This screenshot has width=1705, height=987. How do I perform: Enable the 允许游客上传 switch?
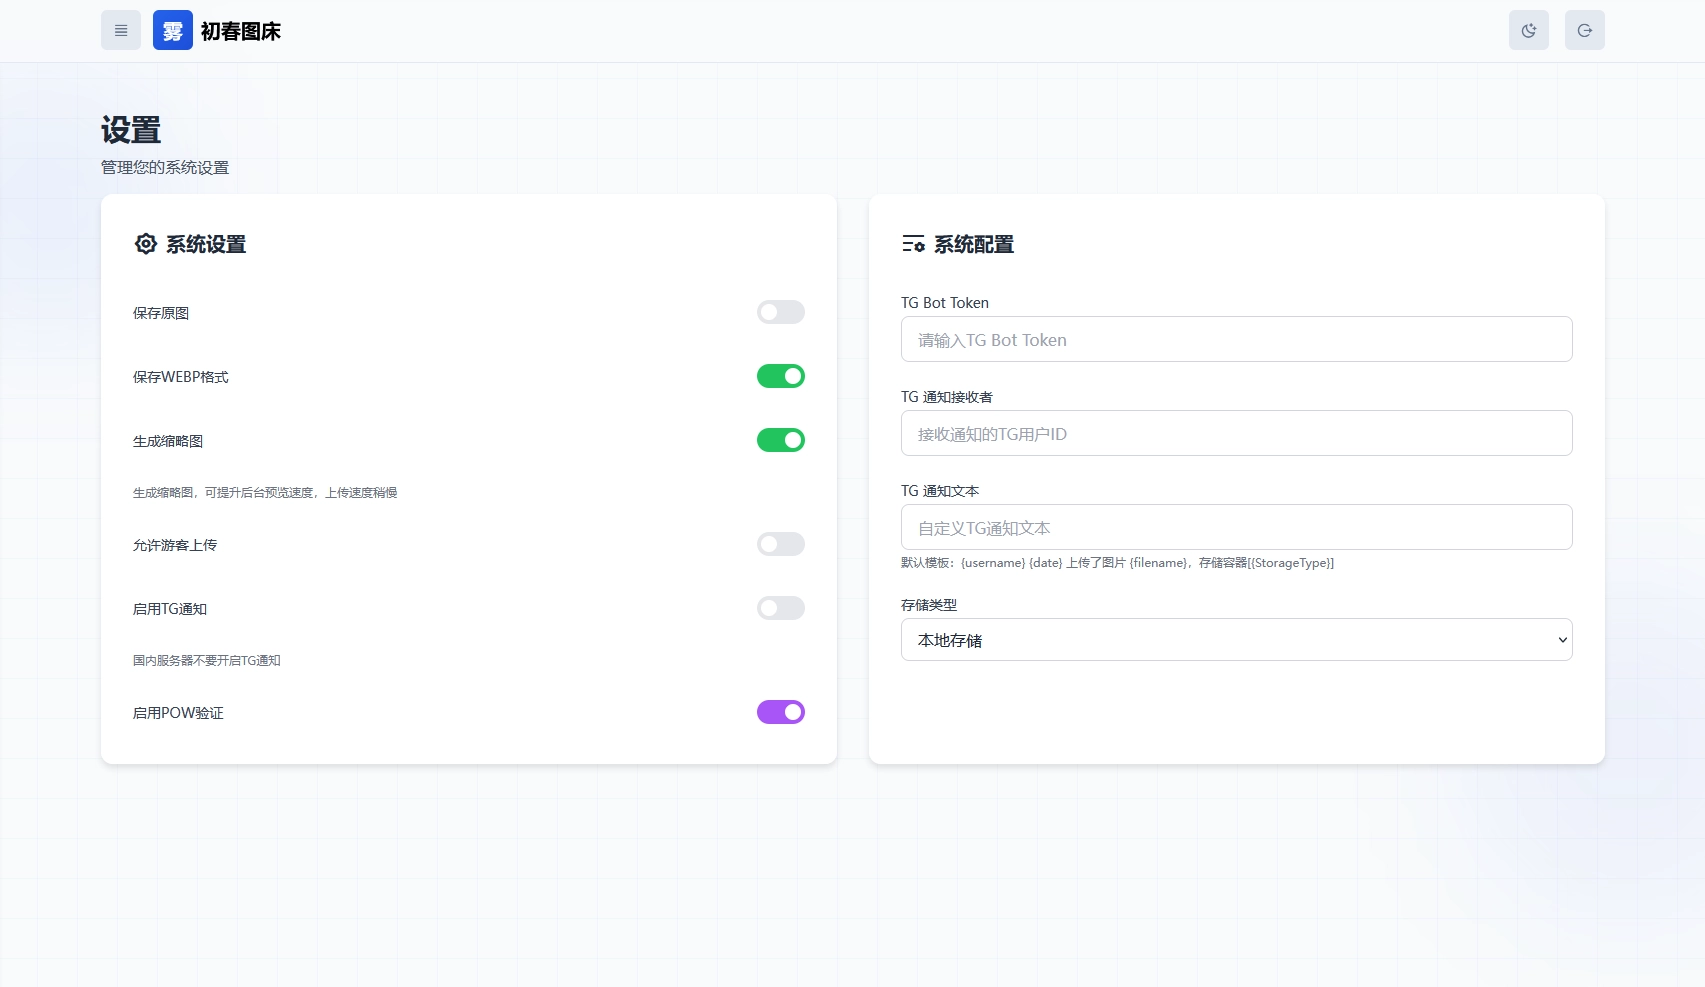(780, 544)
